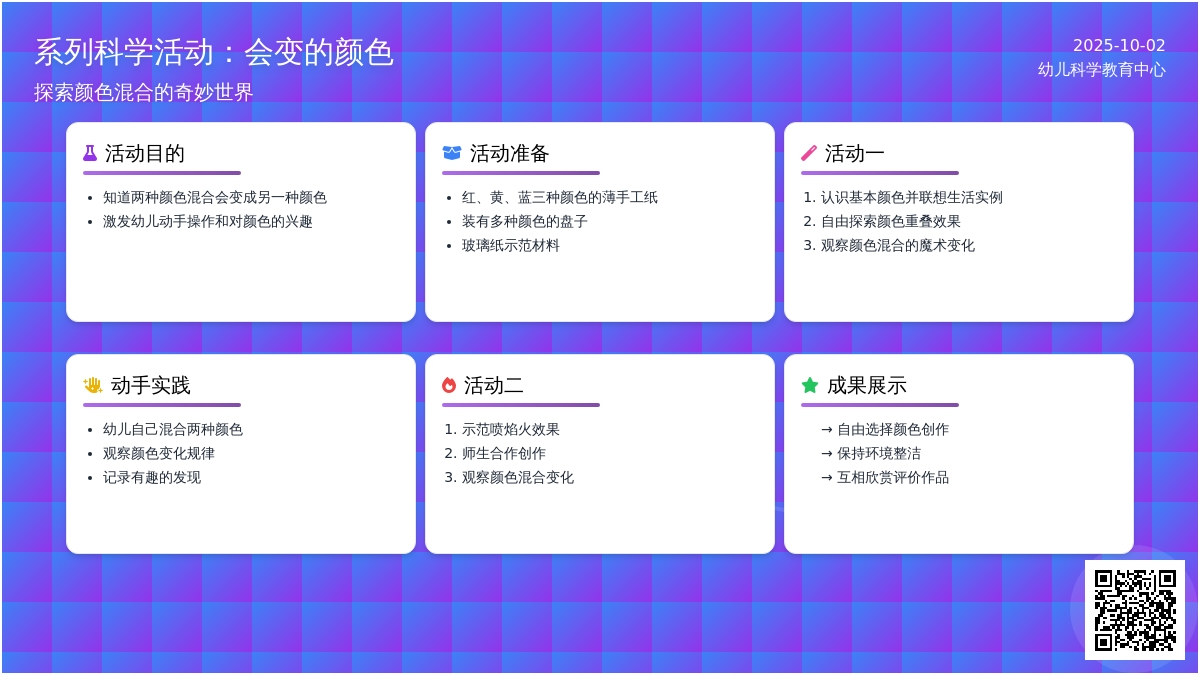The image size is (1200, 675).
Task: Click the green star icon beside 成果展示
Action: point(810,385)
